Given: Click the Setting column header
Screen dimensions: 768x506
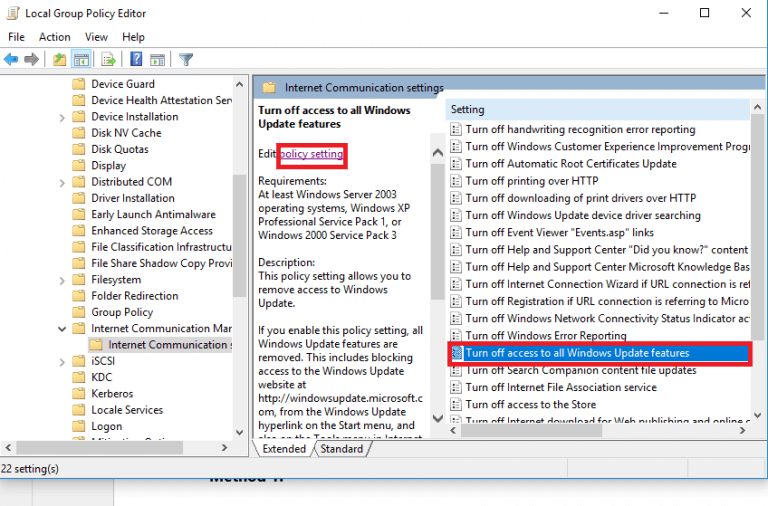Looking at the screenshot, I should (x=598, y=110).
